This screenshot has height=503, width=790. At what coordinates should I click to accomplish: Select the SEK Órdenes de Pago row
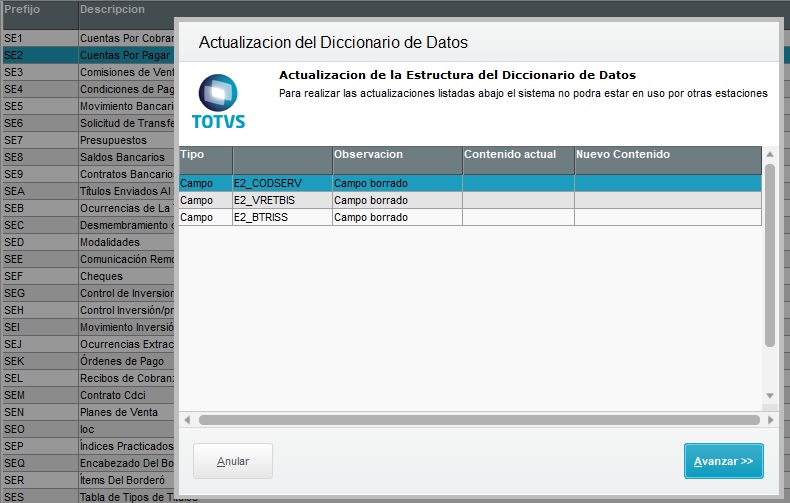[88, 361]
